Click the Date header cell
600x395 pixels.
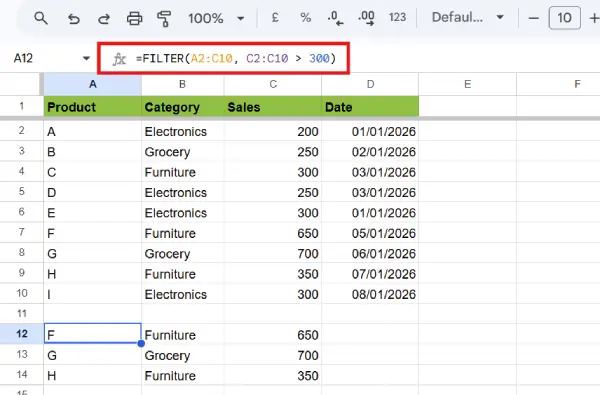tap(370, 106)
